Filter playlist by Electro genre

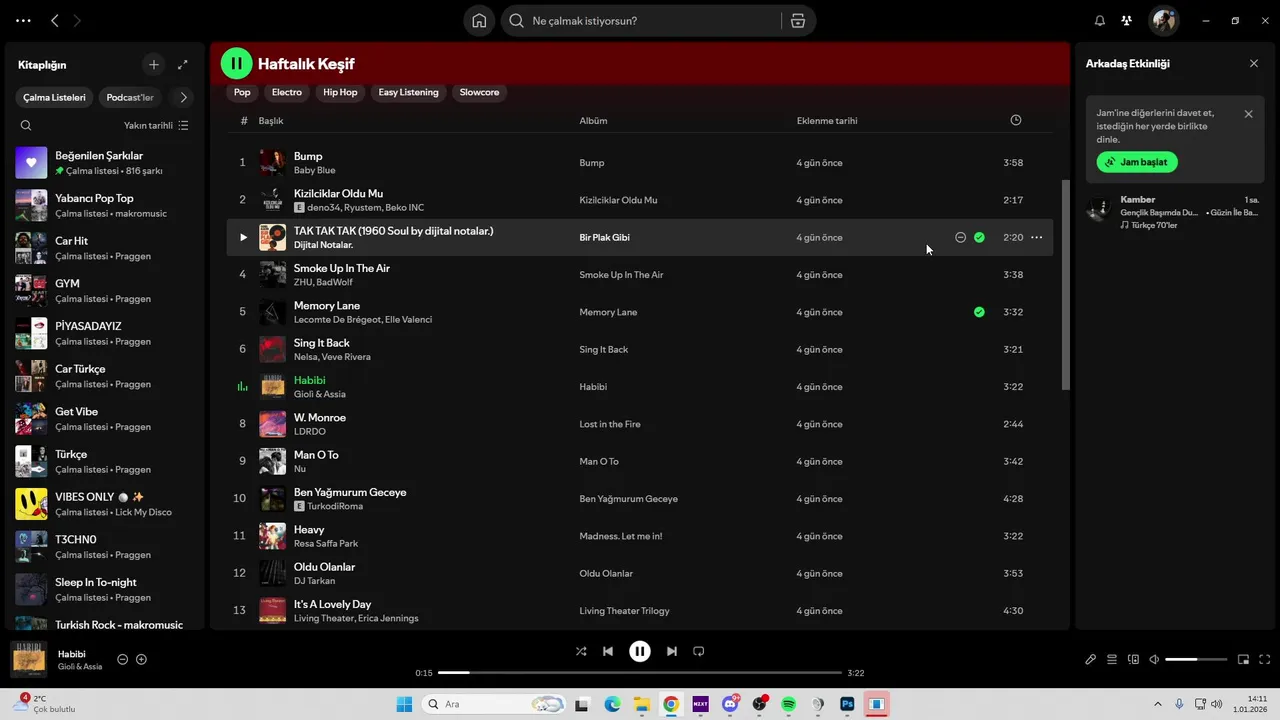(x=286, y=92)
